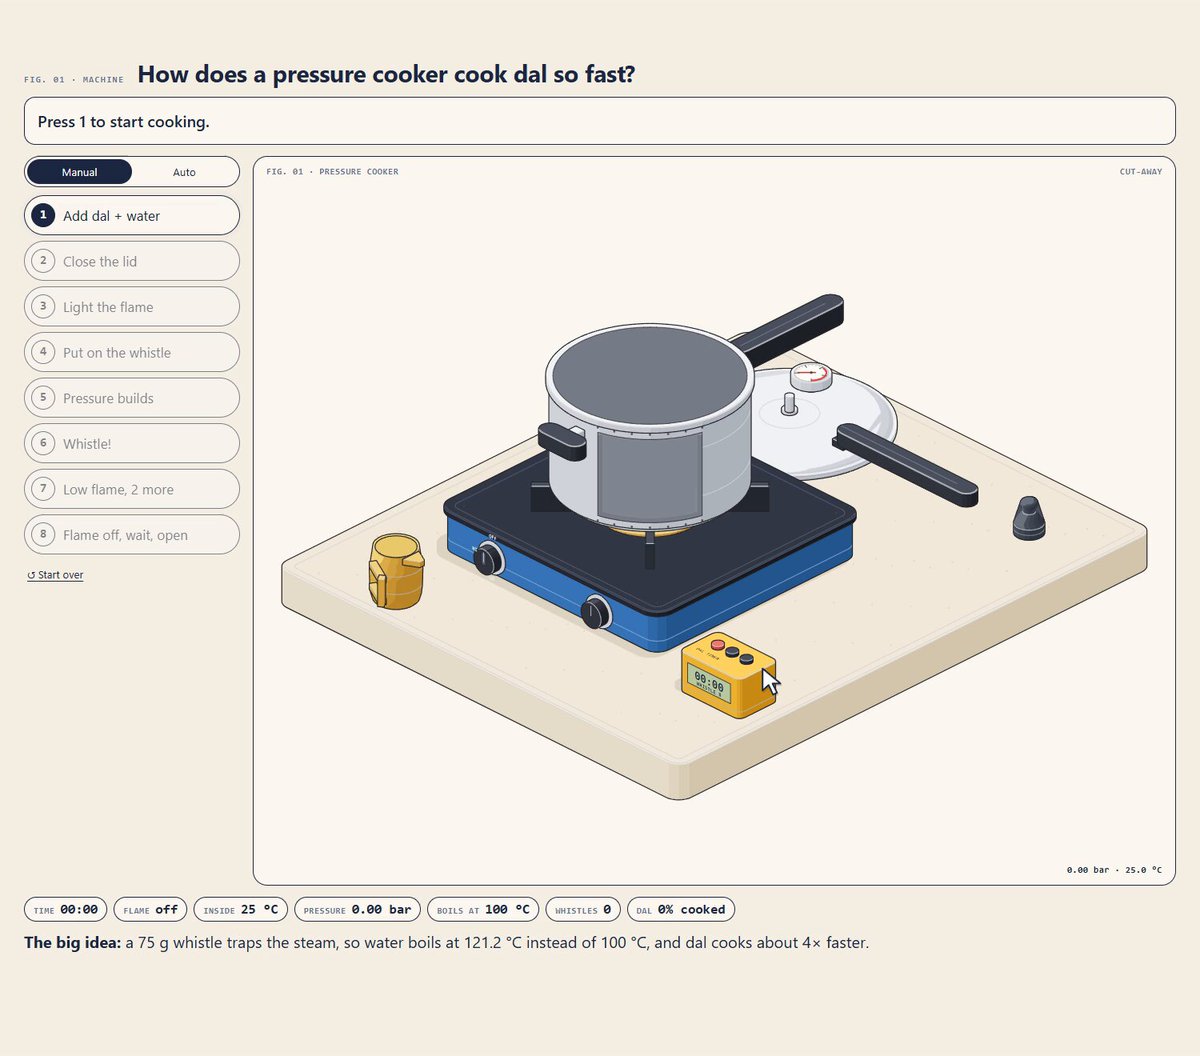Click the pressure gauge dial on the lid
Screen dimensions: 1200x1056
[x=811, y=376]
